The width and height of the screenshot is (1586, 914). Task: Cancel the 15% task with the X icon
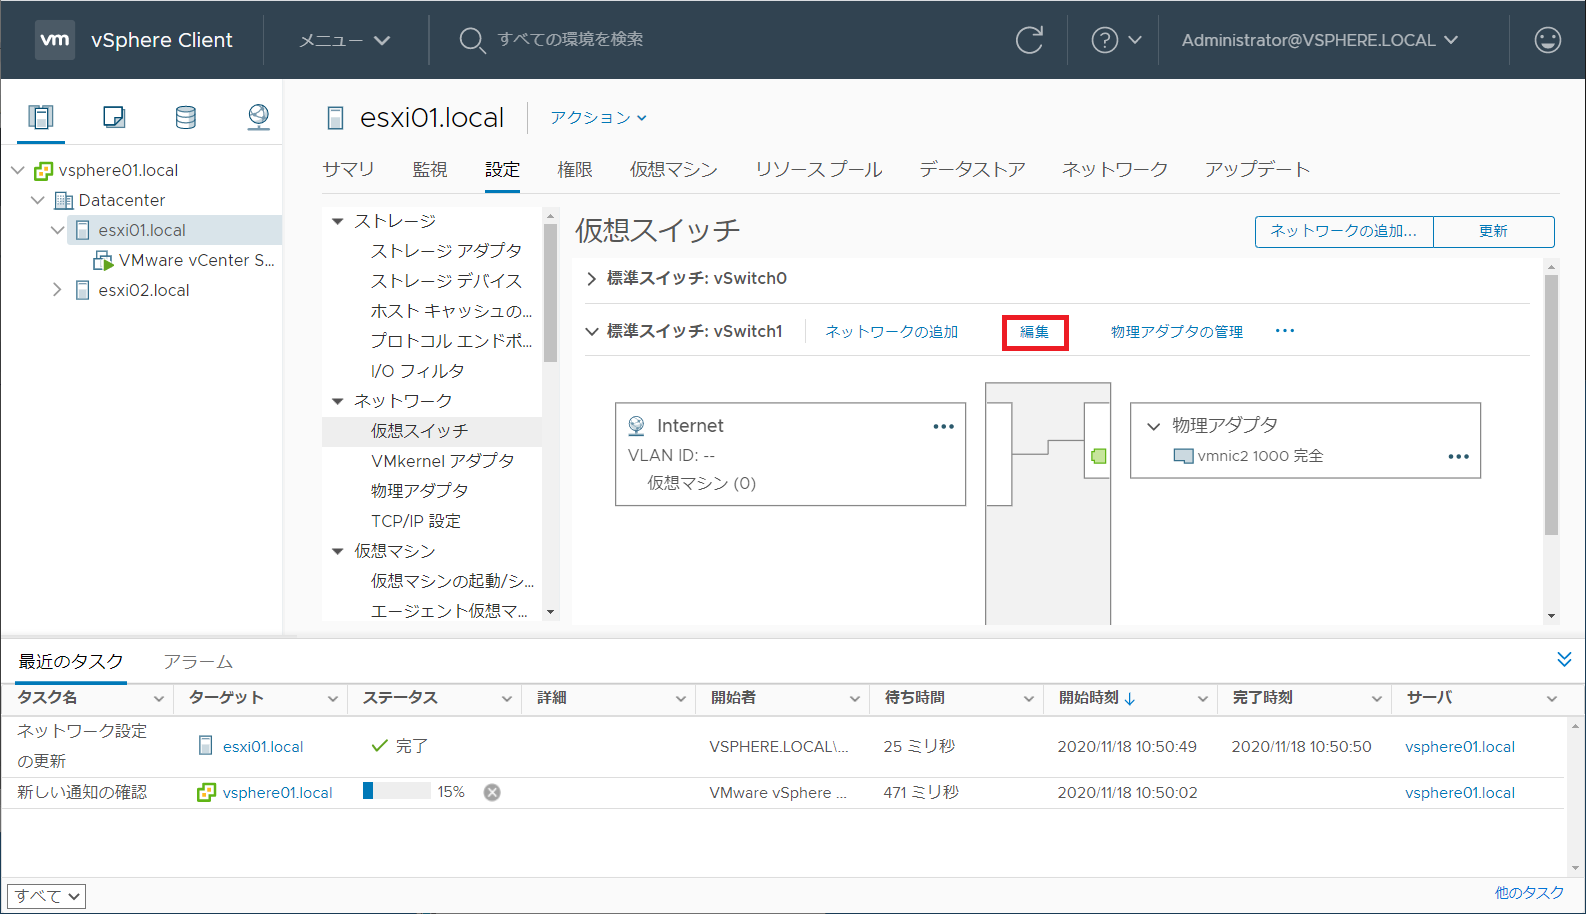point(492,792)
